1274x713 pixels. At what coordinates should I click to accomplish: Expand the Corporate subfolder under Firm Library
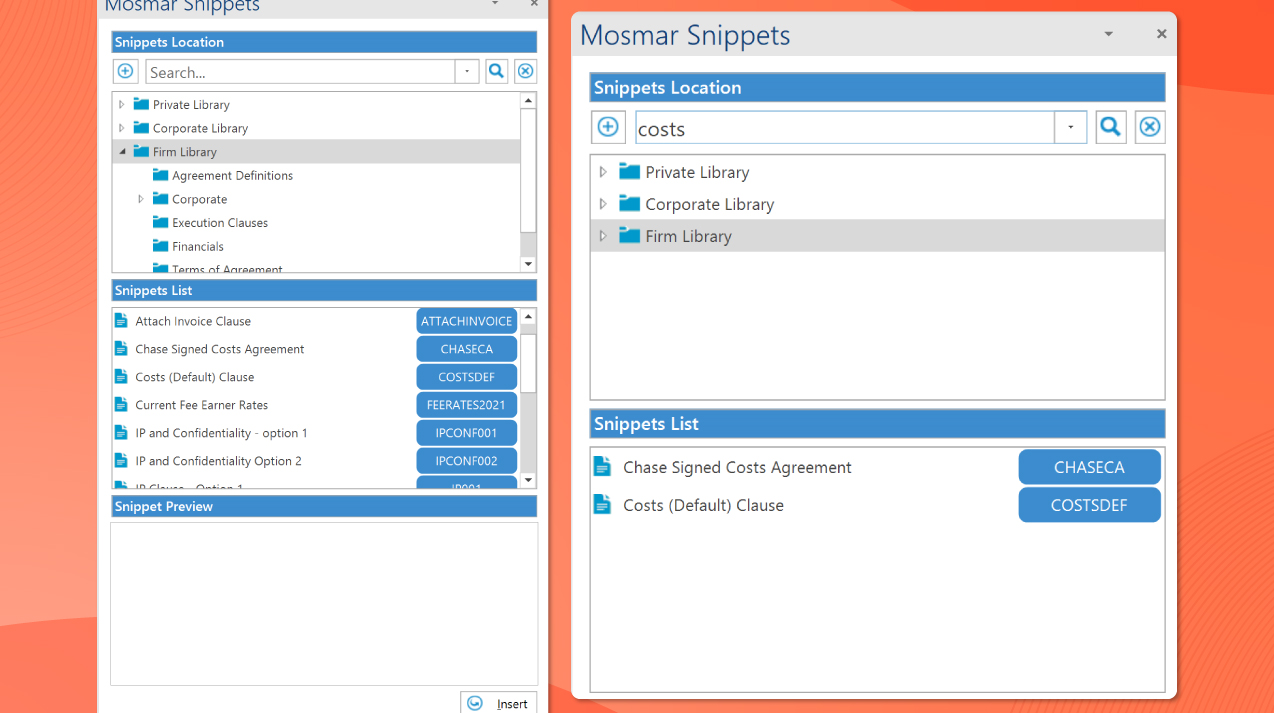pyautogui.click(x=141, y=199)
